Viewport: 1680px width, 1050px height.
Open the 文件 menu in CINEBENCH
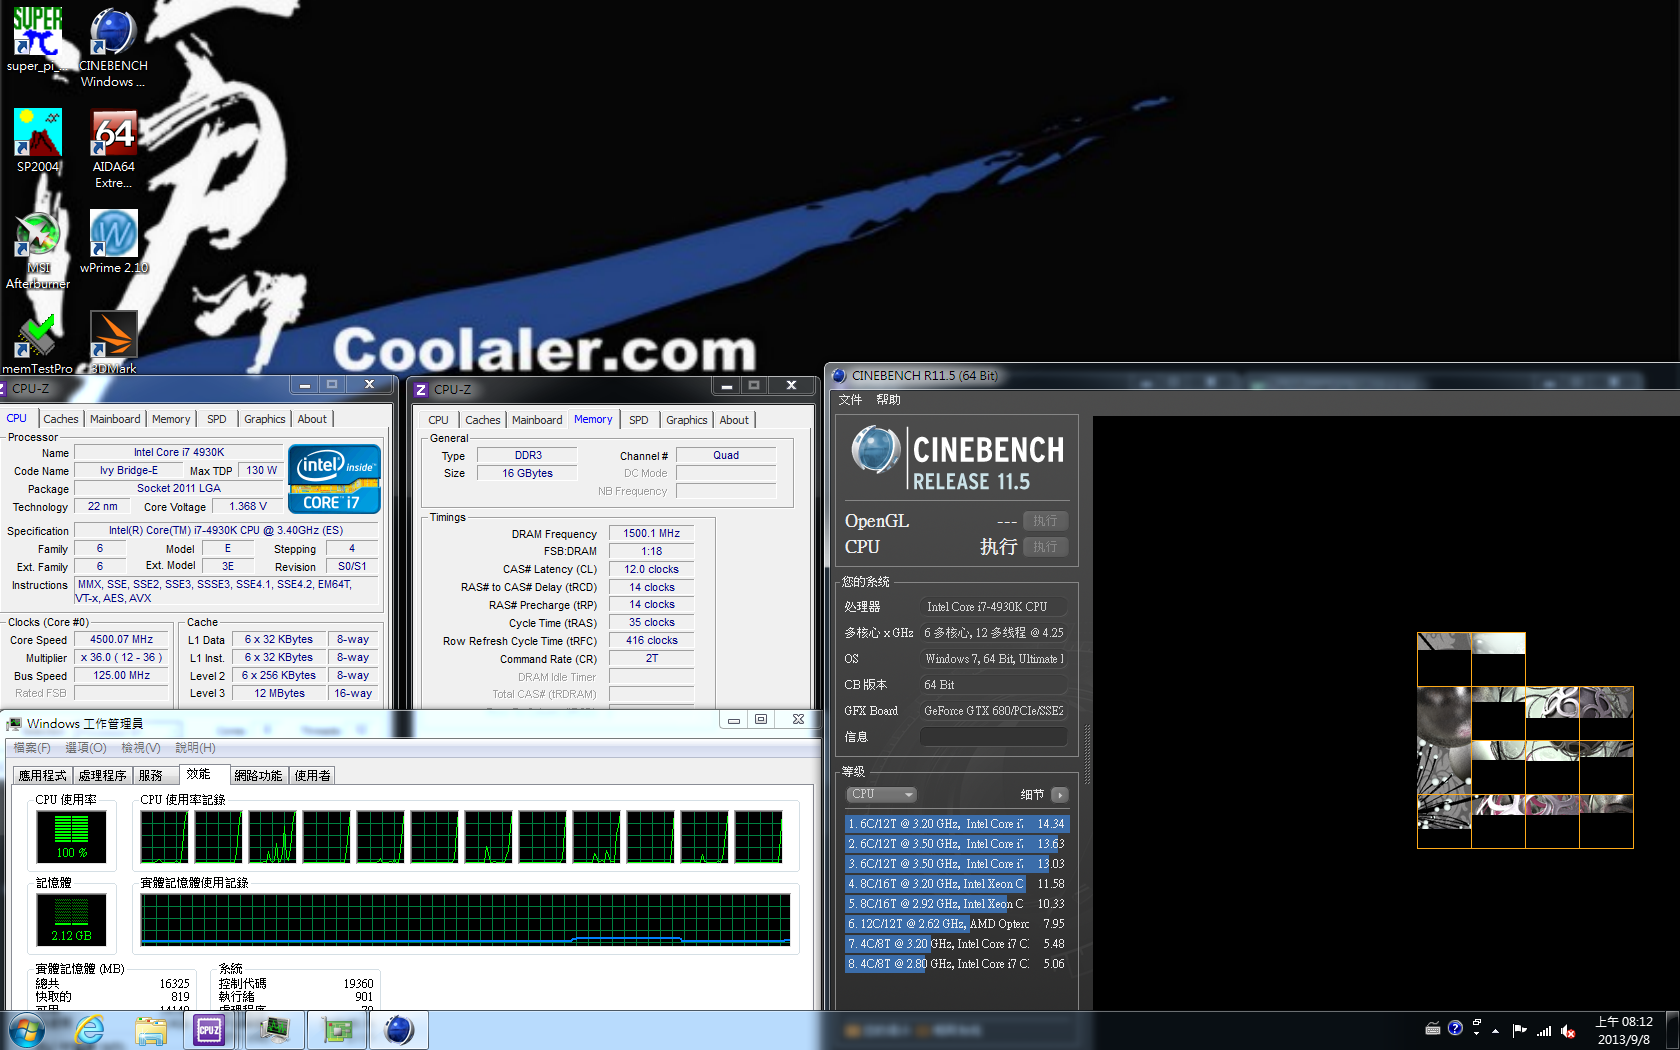850,400
